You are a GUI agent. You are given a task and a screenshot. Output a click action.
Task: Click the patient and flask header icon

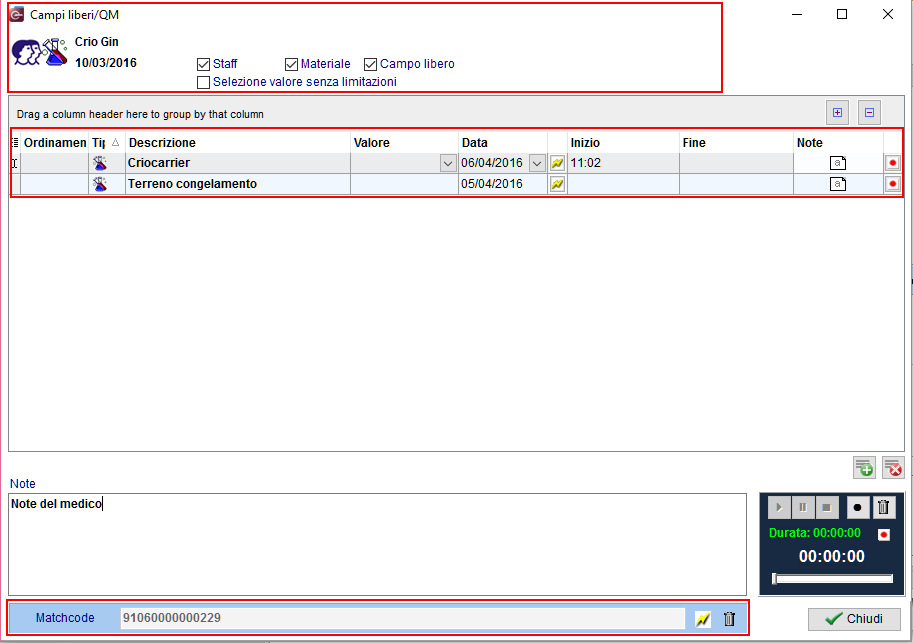click(40, 52)
